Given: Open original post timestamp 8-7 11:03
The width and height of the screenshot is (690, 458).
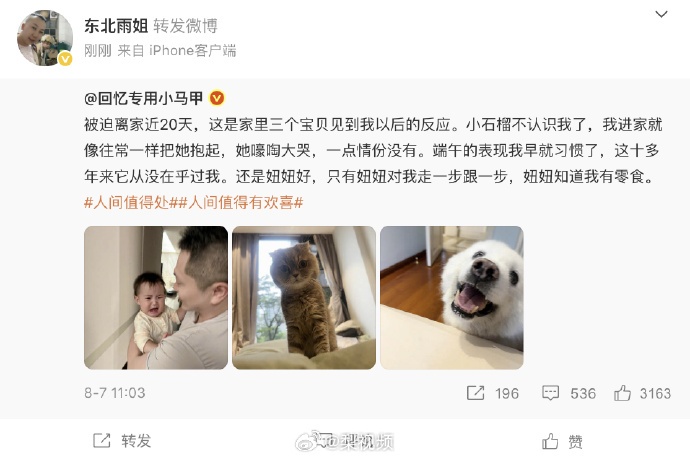Looking at the screenshot, I should click(x=114, y=392).
